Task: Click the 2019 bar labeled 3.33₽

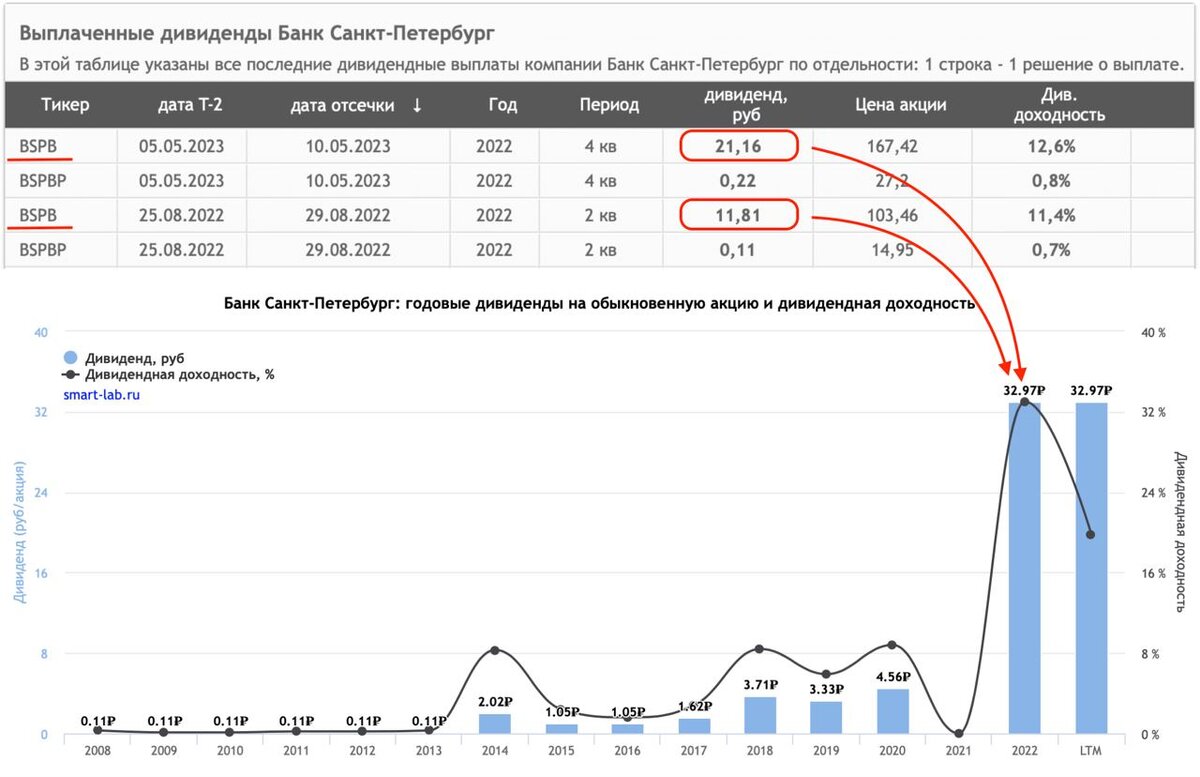Action: [x=825, y=717]
